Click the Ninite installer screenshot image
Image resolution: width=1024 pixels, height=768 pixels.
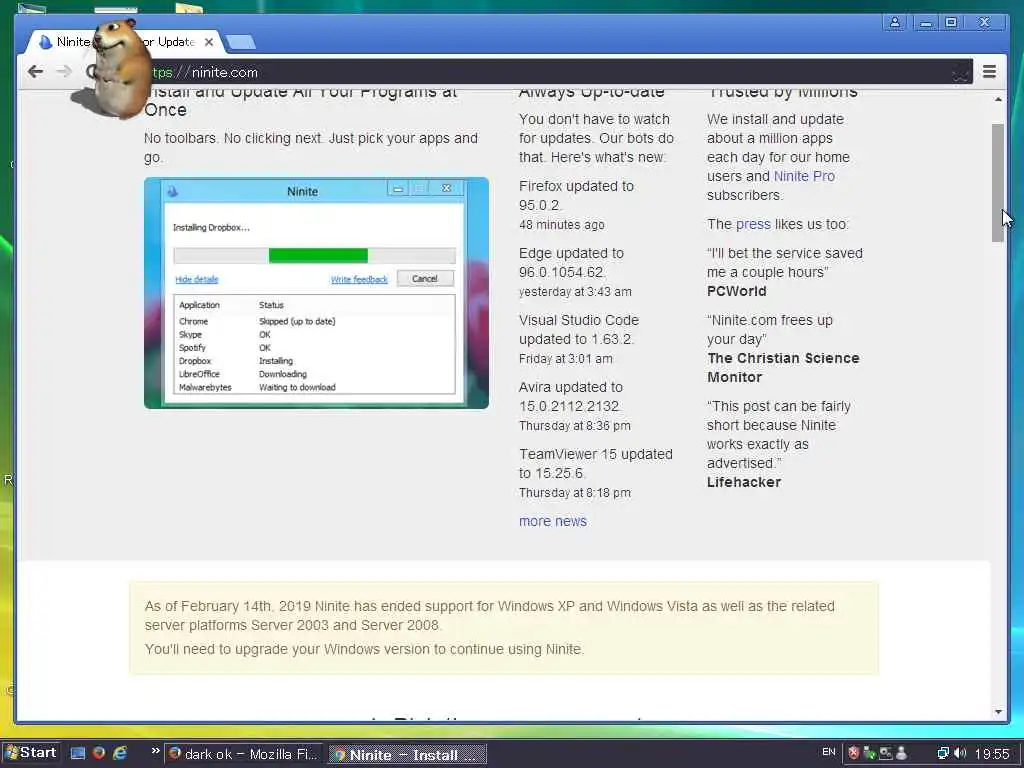point(316,293)
